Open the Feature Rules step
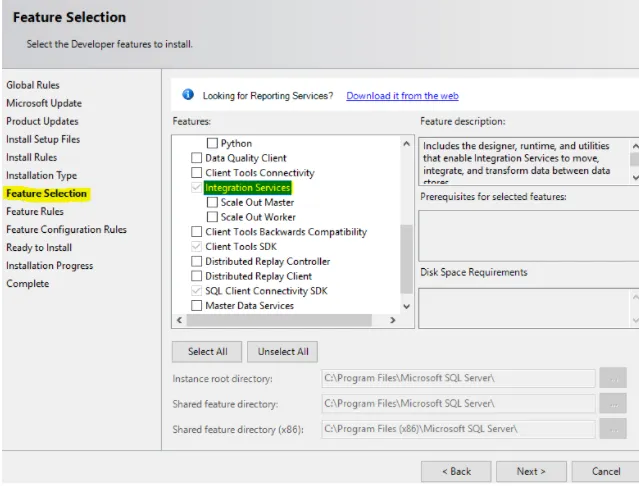Viewport: 639px width, 486px height. (x=35, y=211)
